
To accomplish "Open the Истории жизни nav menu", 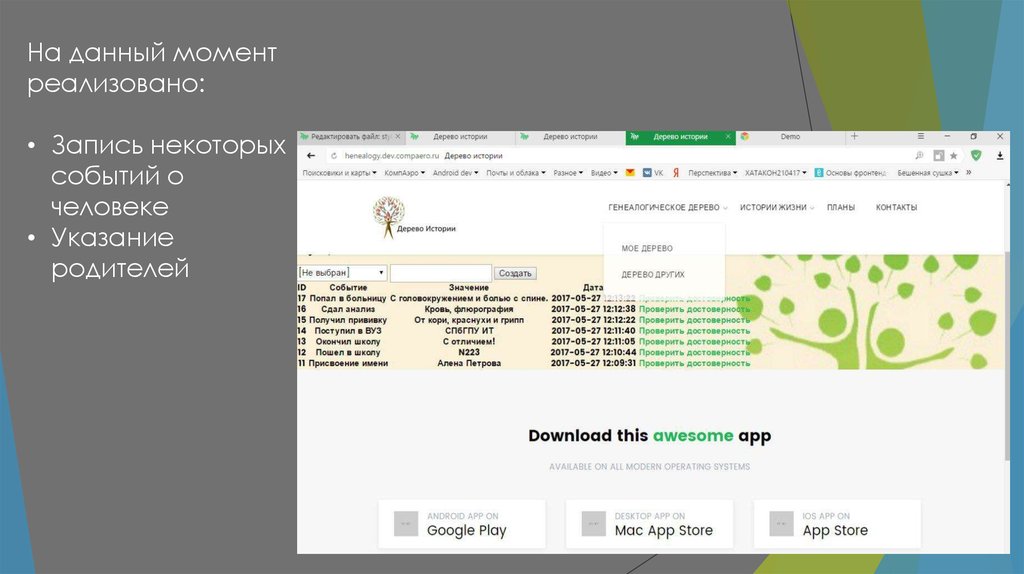I will coord(776,208).
